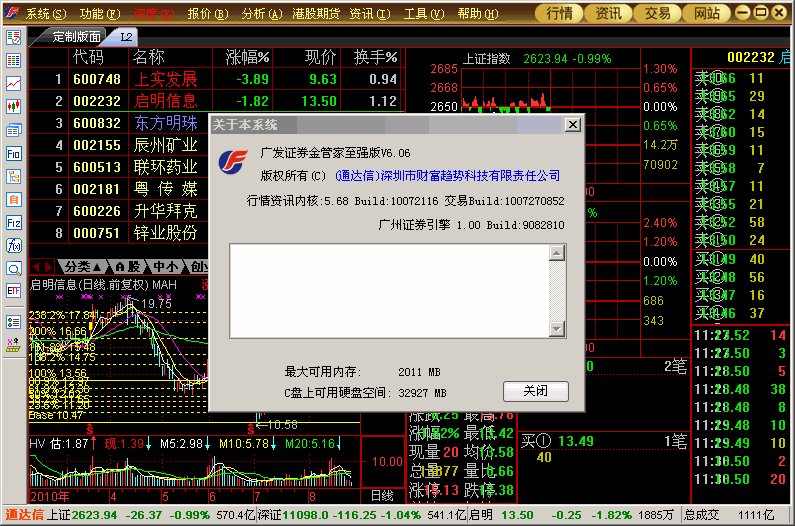Click the 002232 code header in the right panel
795x526 pixels.
pyautogui.click(x=751, y=57)
